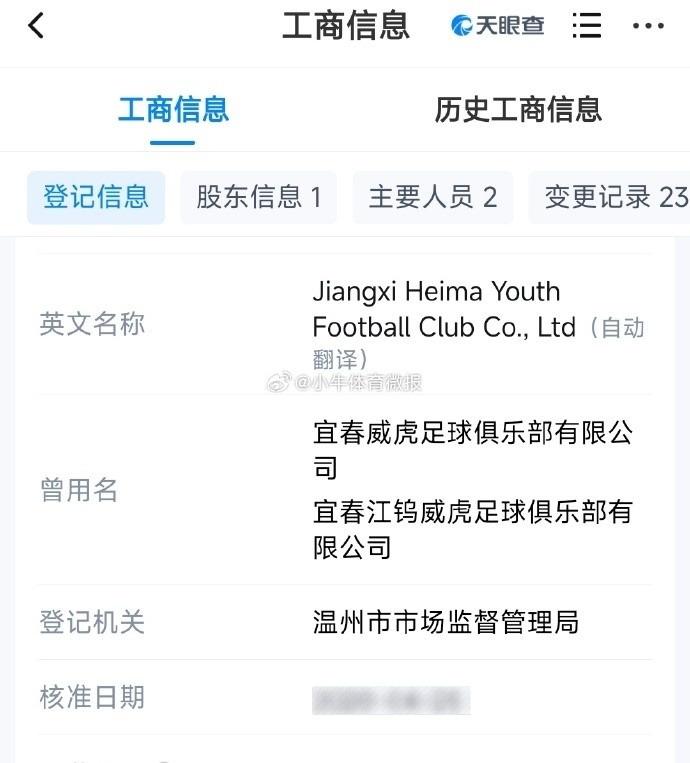Click former name 宜春江钨威虎足球俱乐部有限公司
The height and width of the screenshot is (763, 690).
point(472,528)
